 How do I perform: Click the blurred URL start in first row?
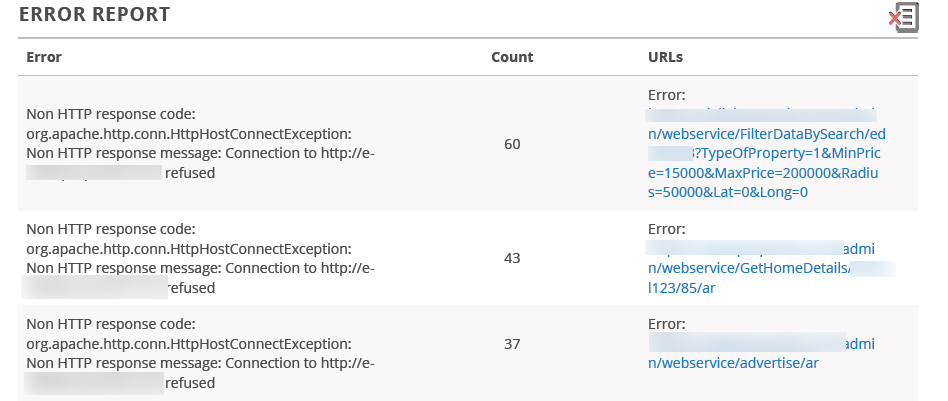pyautogui.click(x=761, y=114)
